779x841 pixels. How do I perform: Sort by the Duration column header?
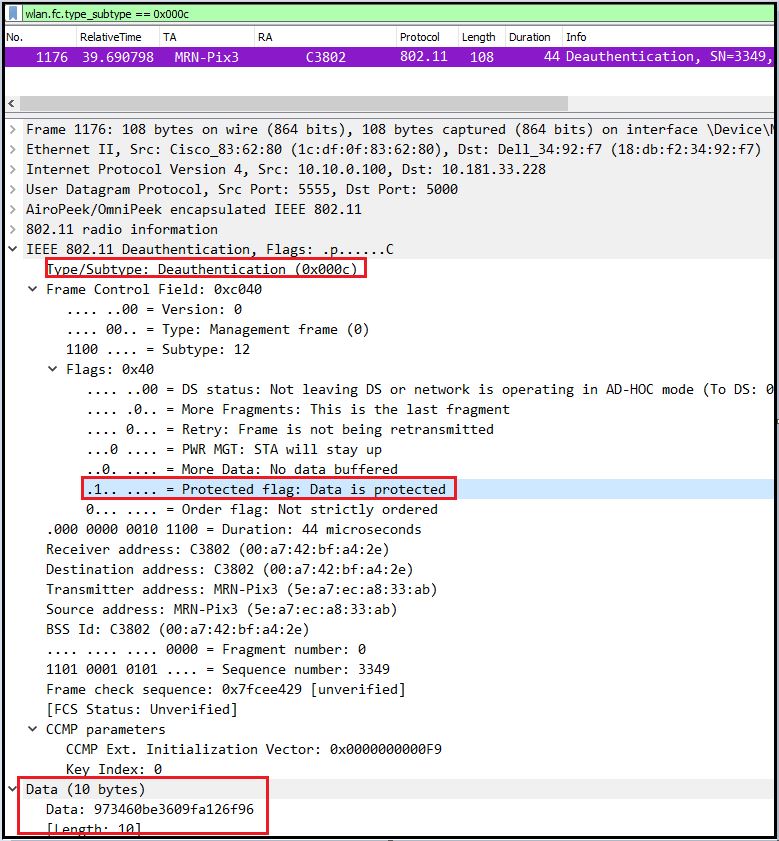point(533,37)
